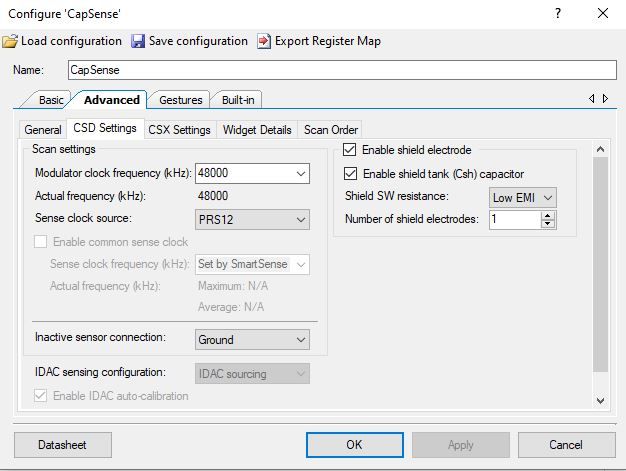Click the Save configuration floppy disk icon

click(x=138, y=41)
